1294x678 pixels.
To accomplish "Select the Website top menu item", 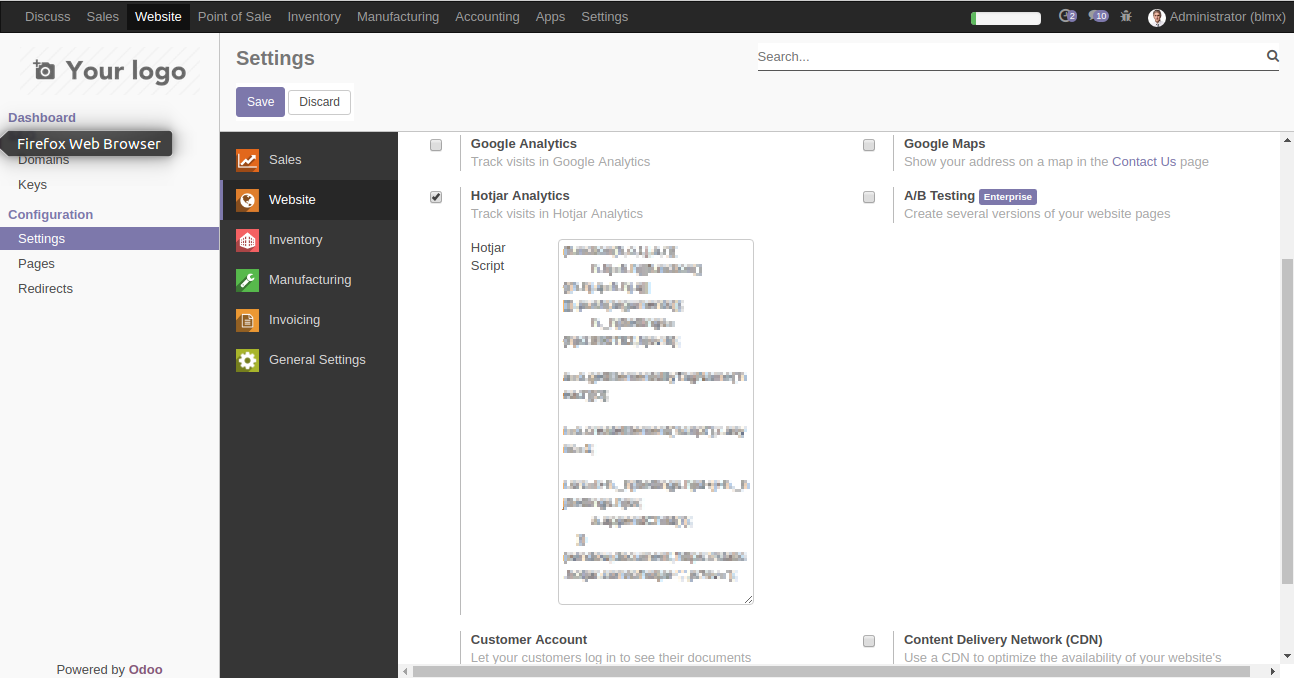I will coord(158,17).
